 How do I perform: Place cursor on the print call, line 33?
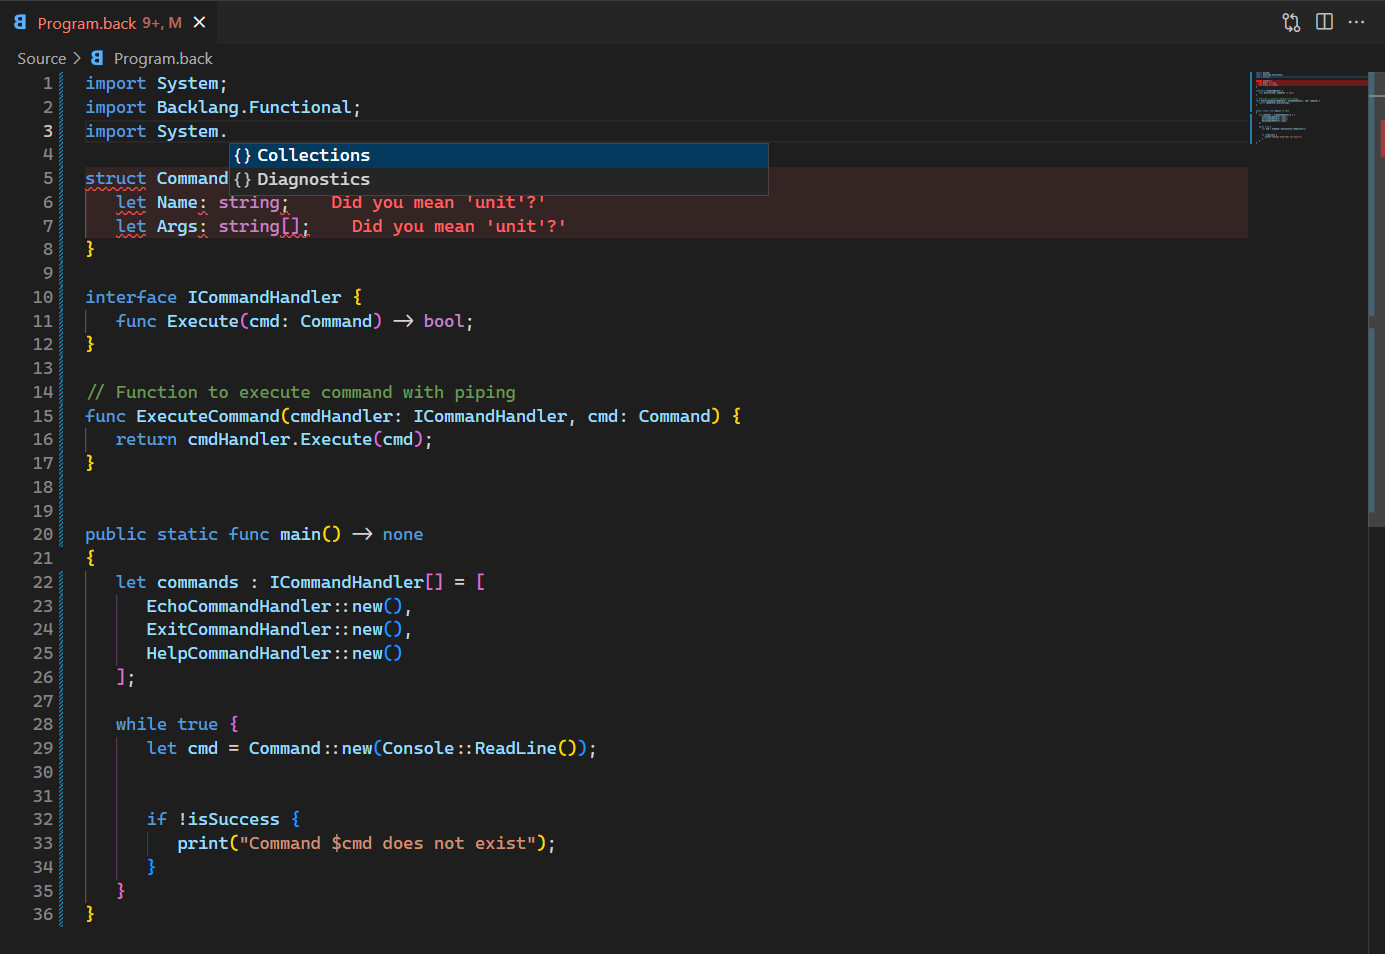pyautogui.click(x=202, y=843)
